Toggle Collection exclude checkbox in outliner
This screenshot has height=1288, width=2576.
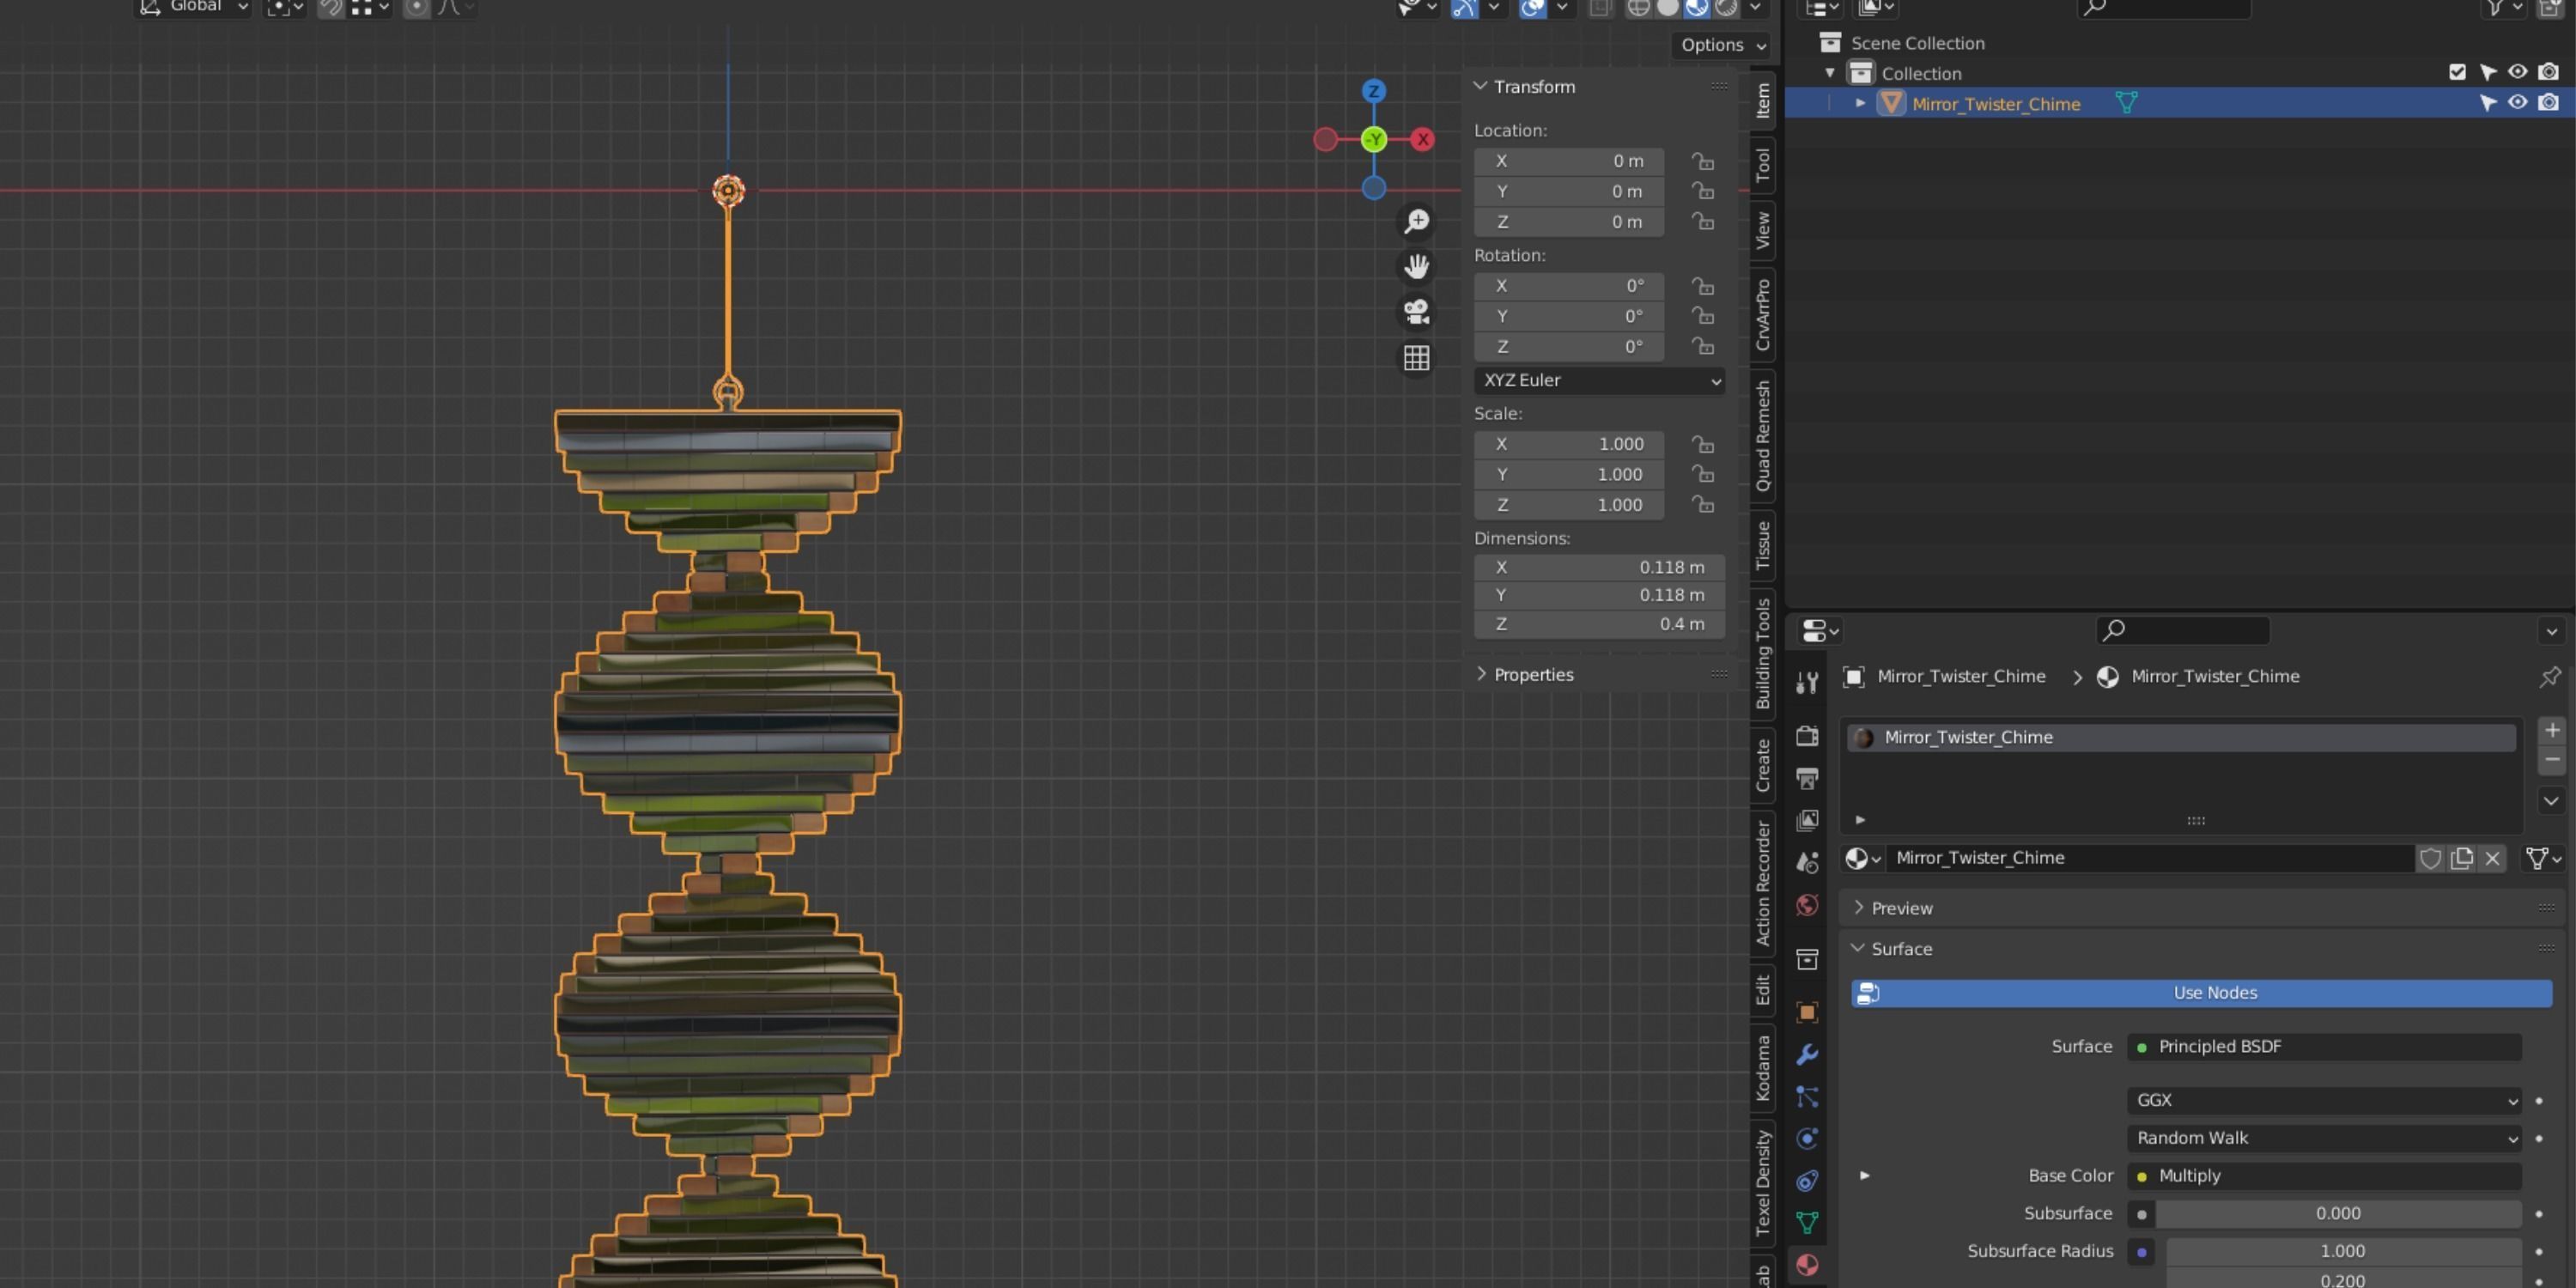point(2457,72)
